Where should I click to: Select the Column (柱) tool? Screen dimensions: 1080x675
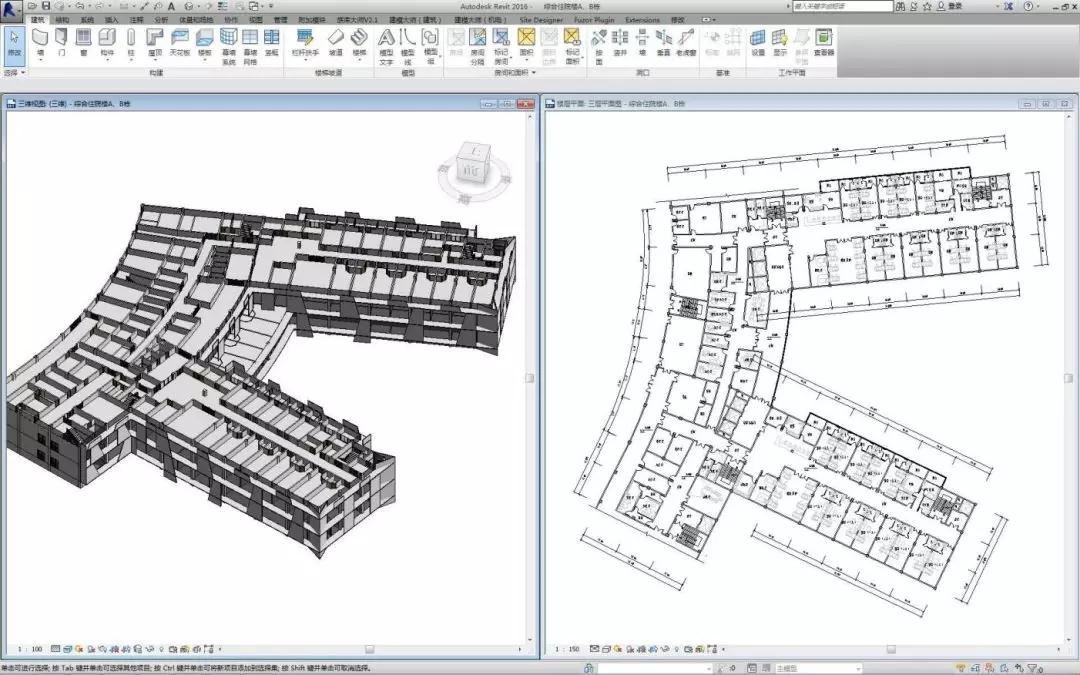[x=131, y=41]
